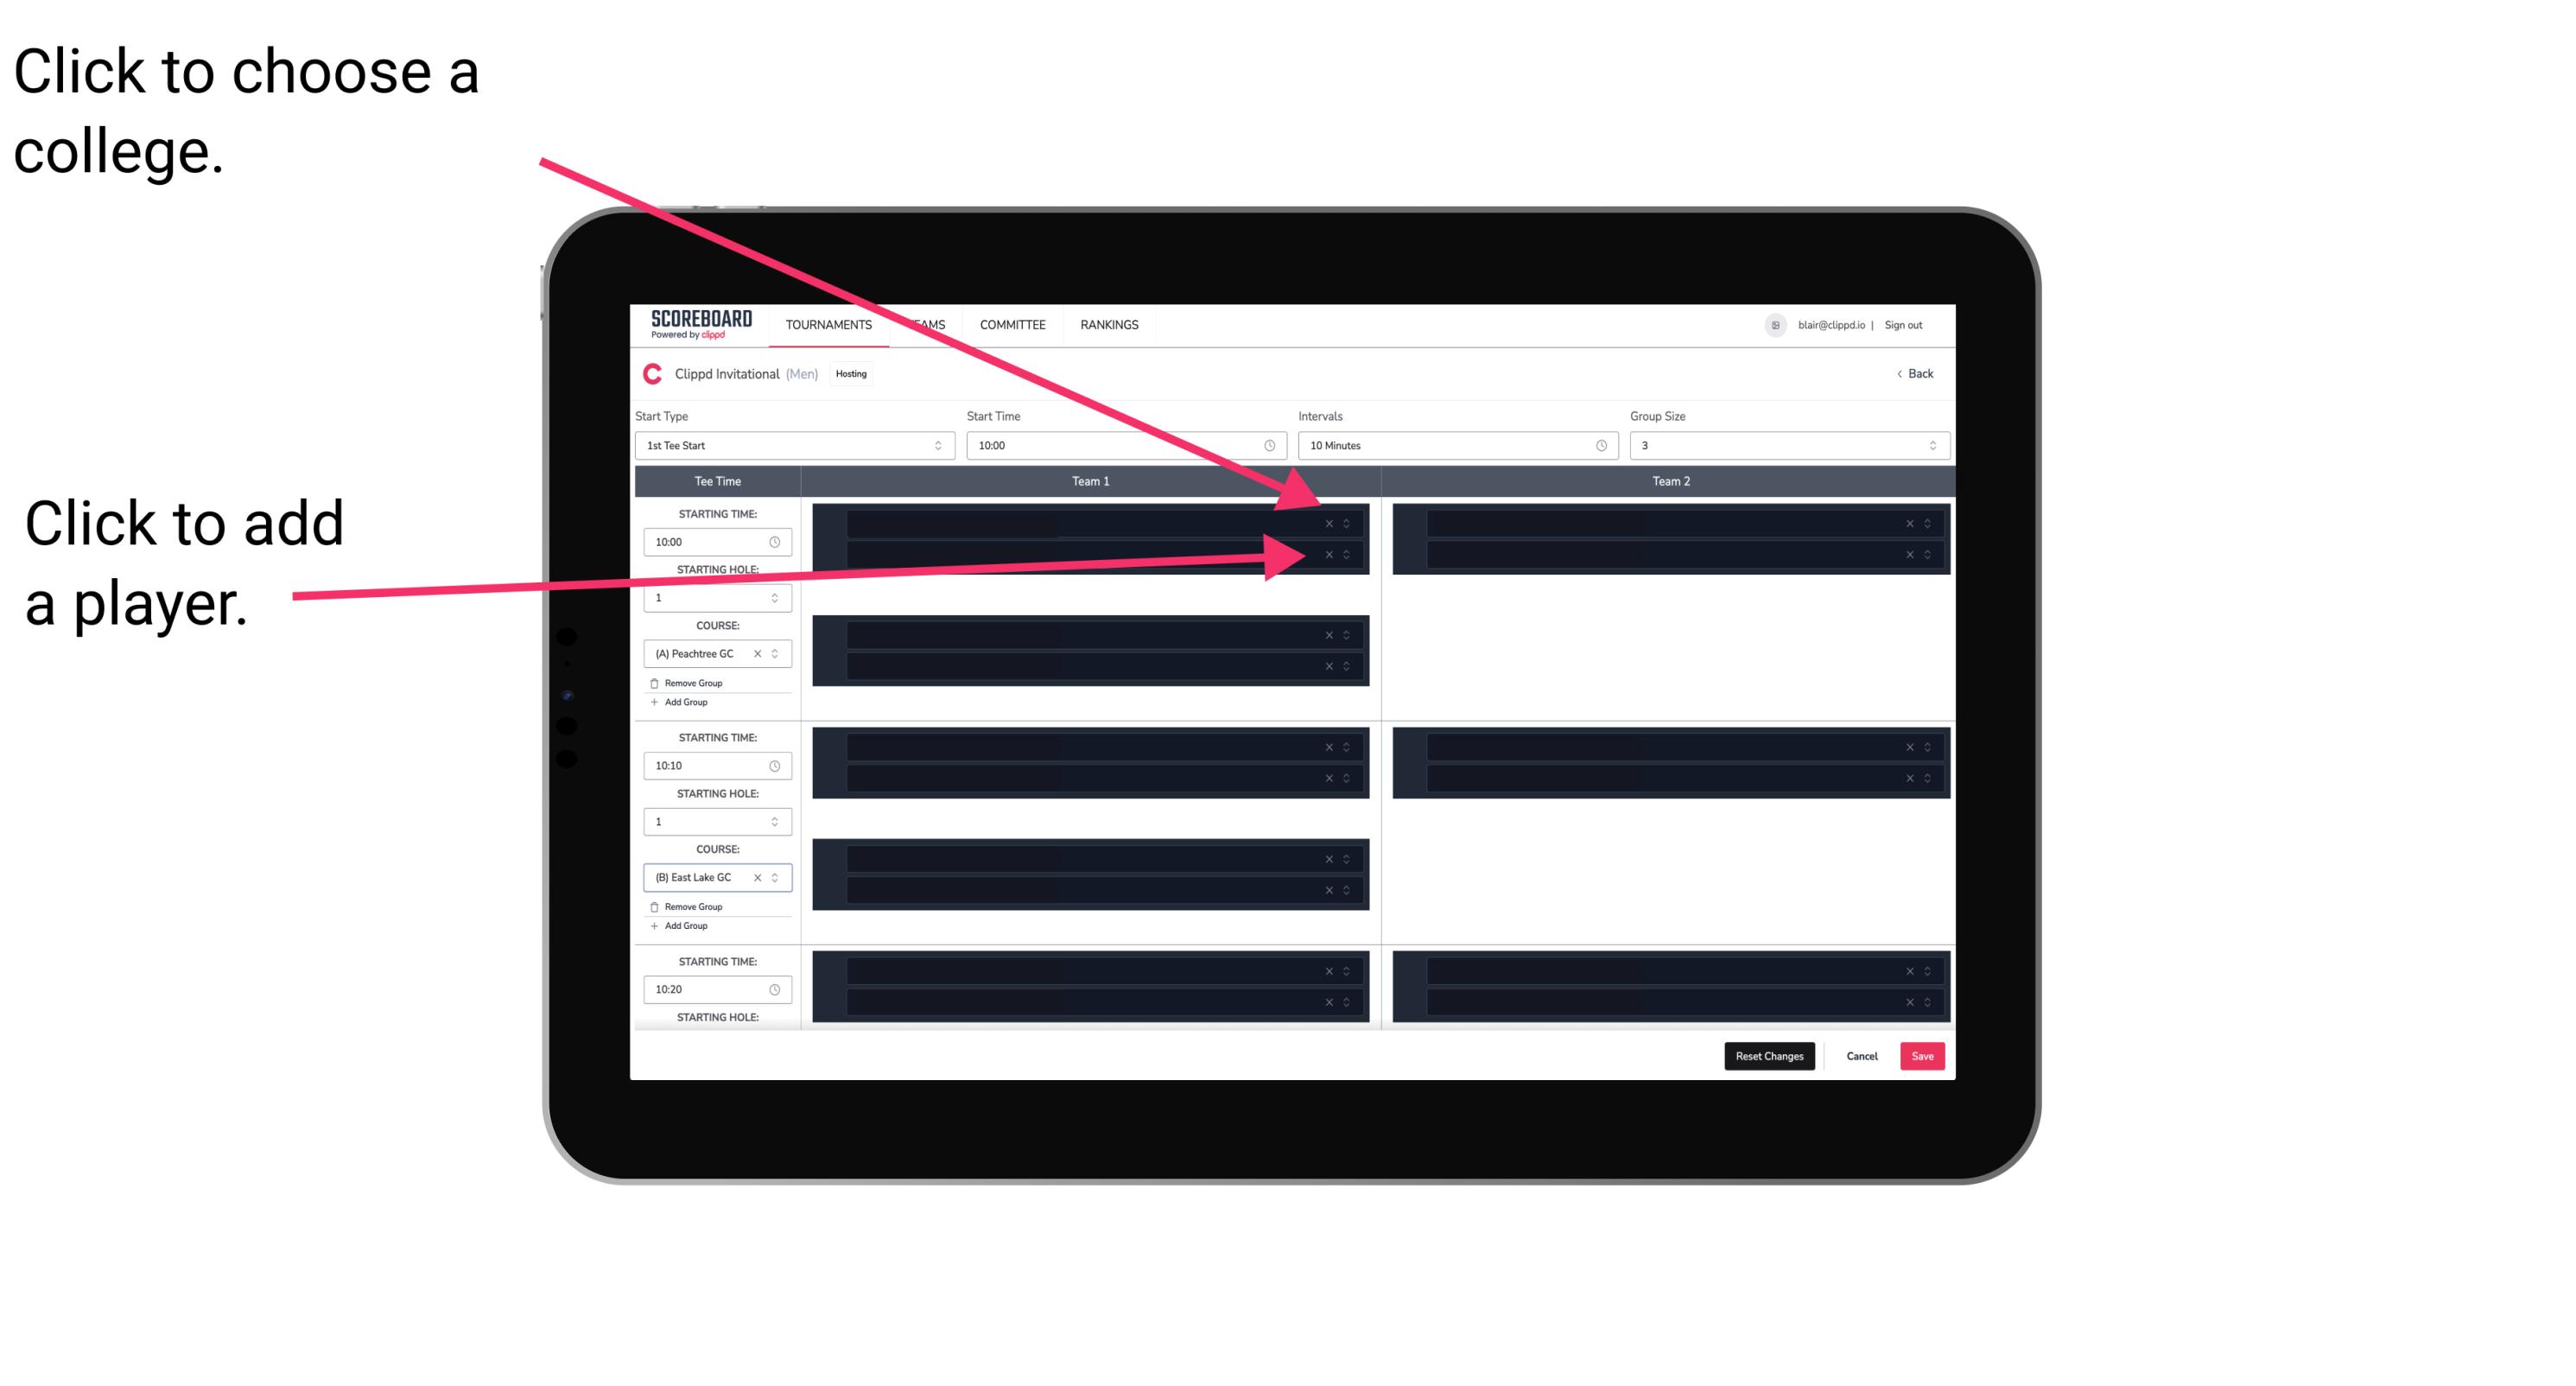Open the TOURNAMENTS tab

[x=828, y=324]
